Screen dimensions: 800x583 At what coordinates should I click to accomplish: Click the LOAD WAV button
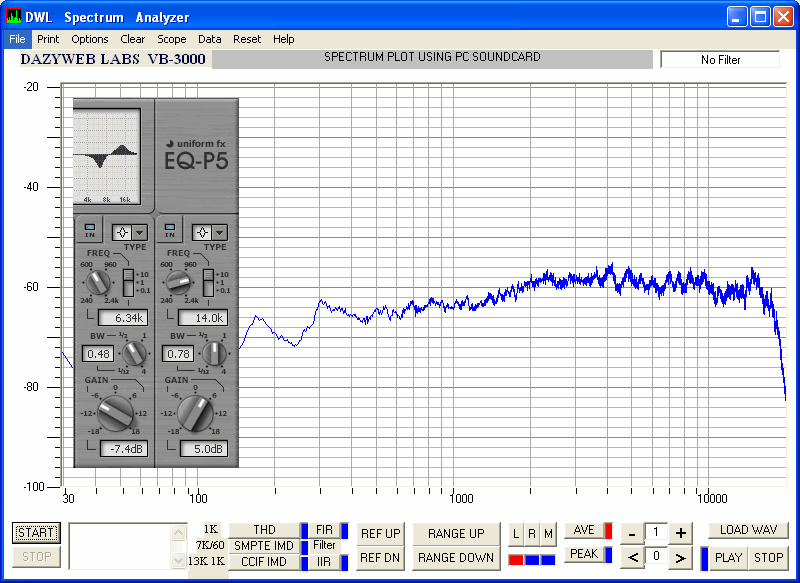pyautogui.click(x=748, y=530)
